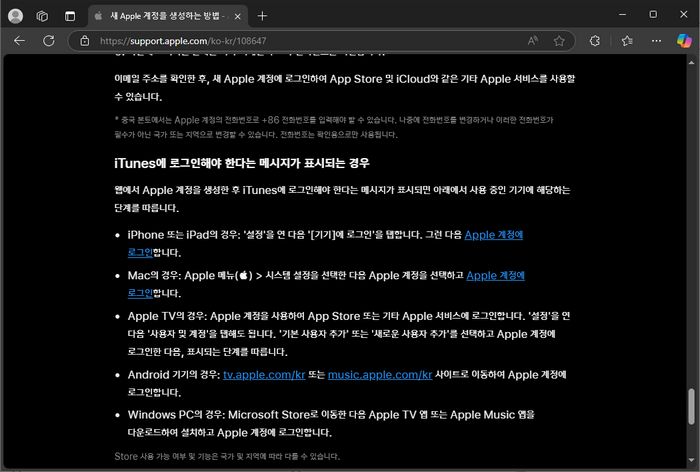Minimize the browser window
Image resolution: width=700 pixels, height=472 pixels.
pos(622,15)
